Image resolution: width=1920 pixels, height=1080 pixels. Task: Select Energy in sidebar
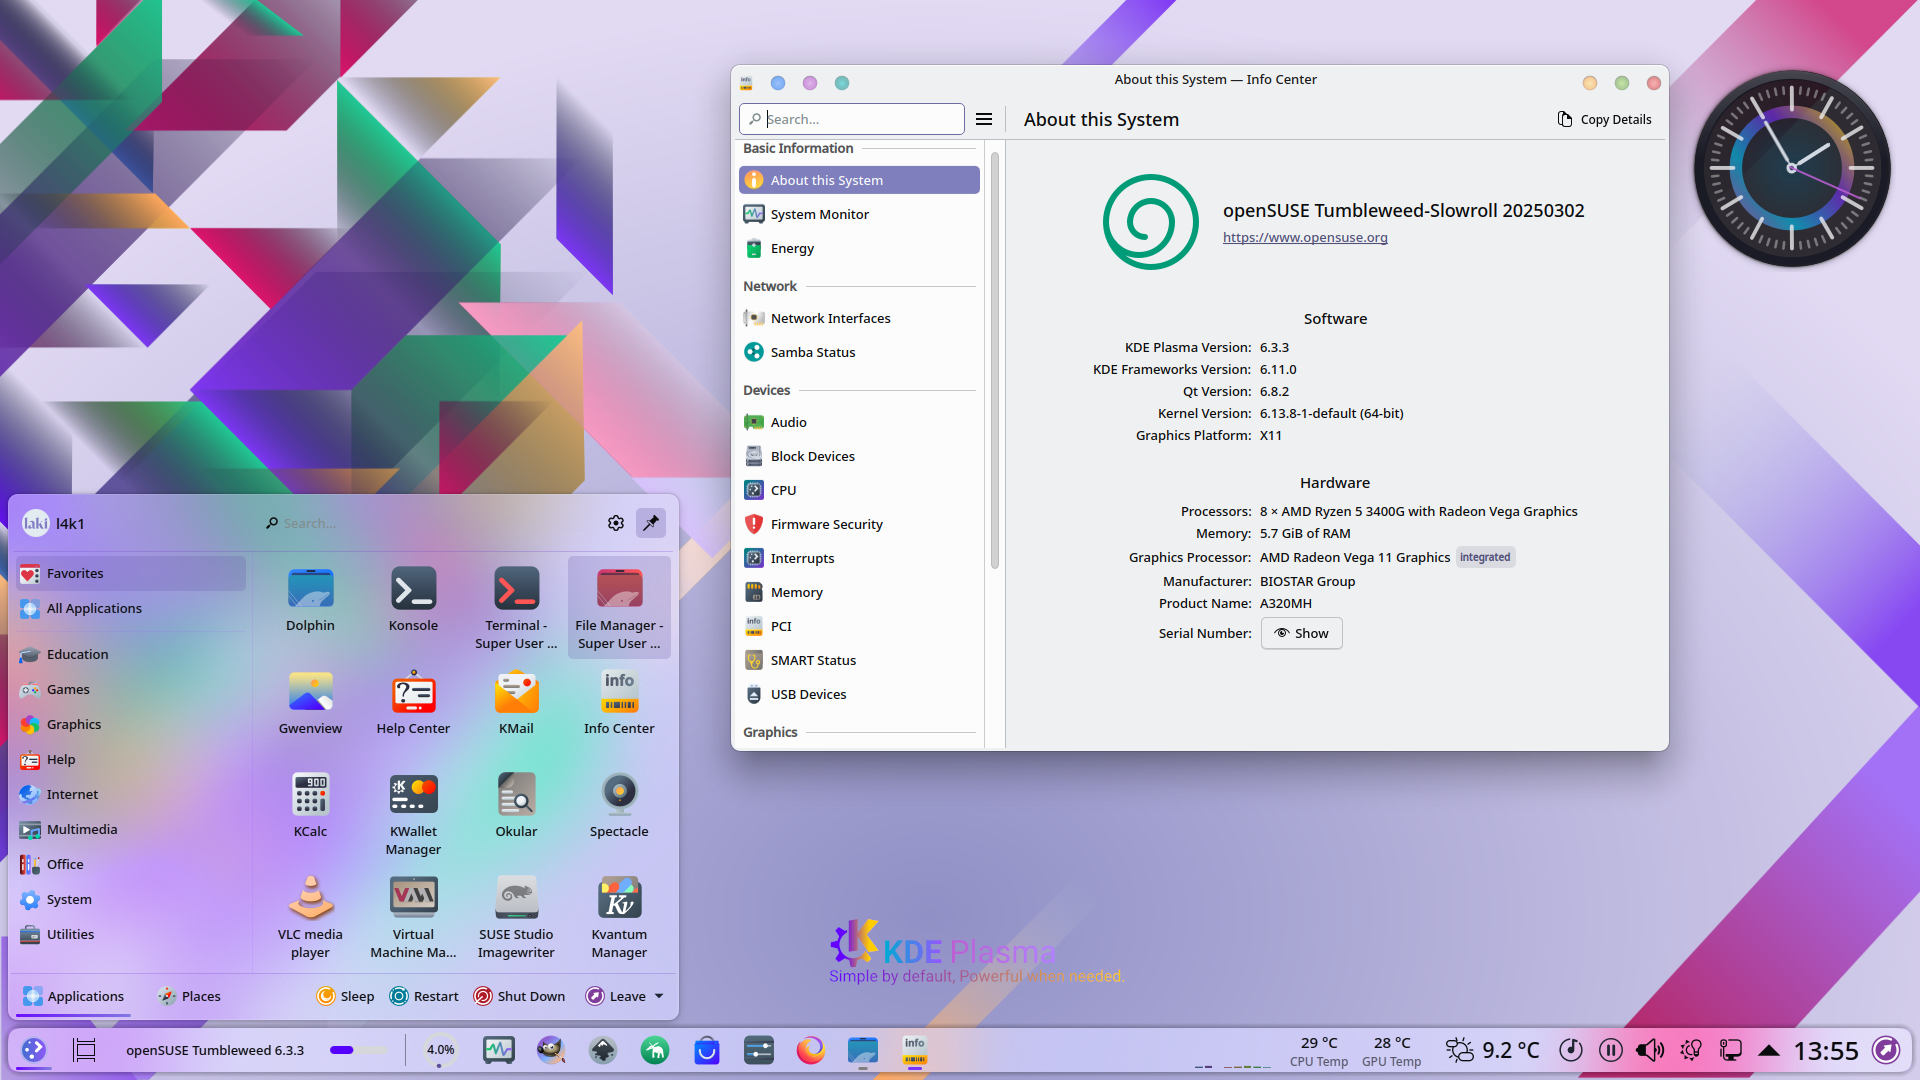(x=859, y=248)
